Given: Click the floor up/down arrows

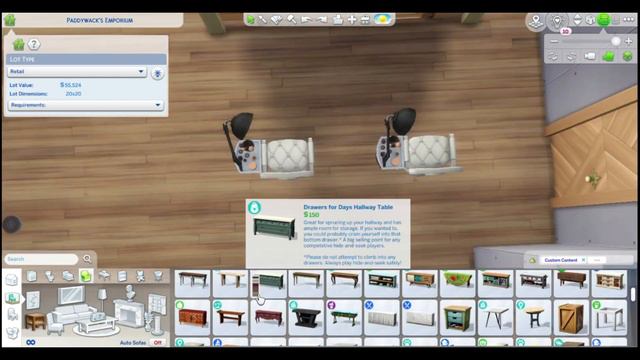Looking at the screenshot, I should coord(578,20).
